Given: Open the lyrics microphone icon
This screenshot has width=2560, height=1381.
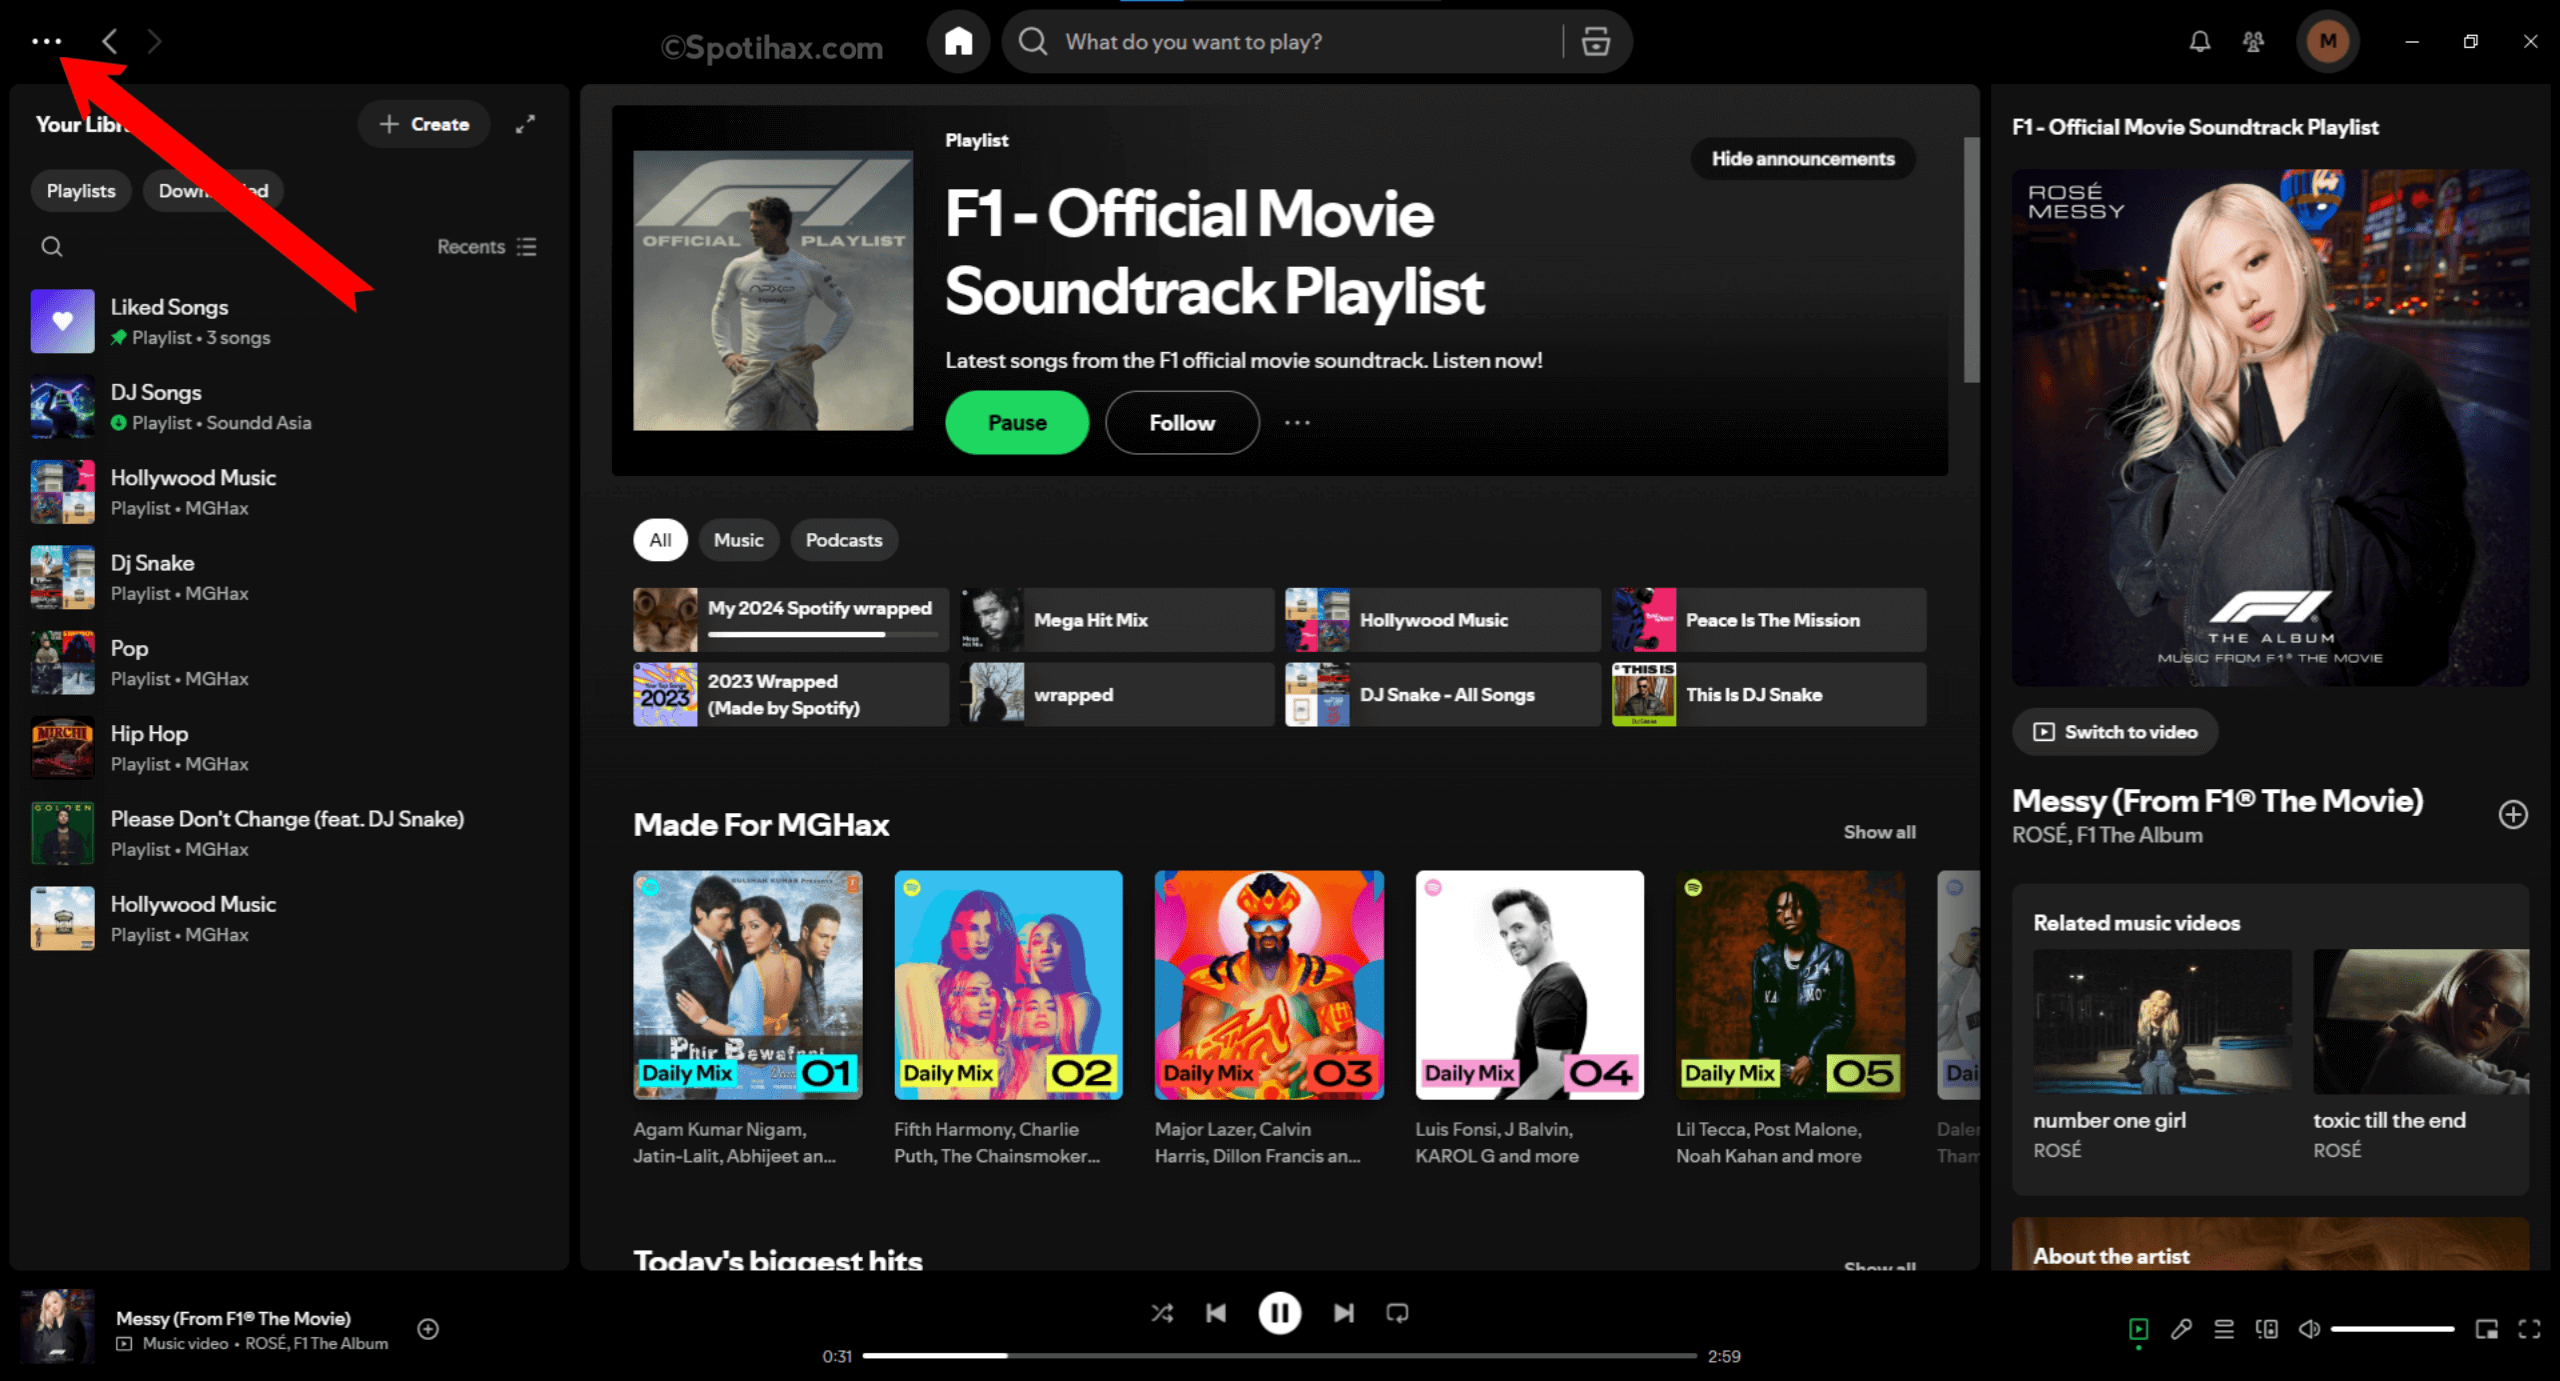Looking at the screenshot, I should coord(2181,1329).
